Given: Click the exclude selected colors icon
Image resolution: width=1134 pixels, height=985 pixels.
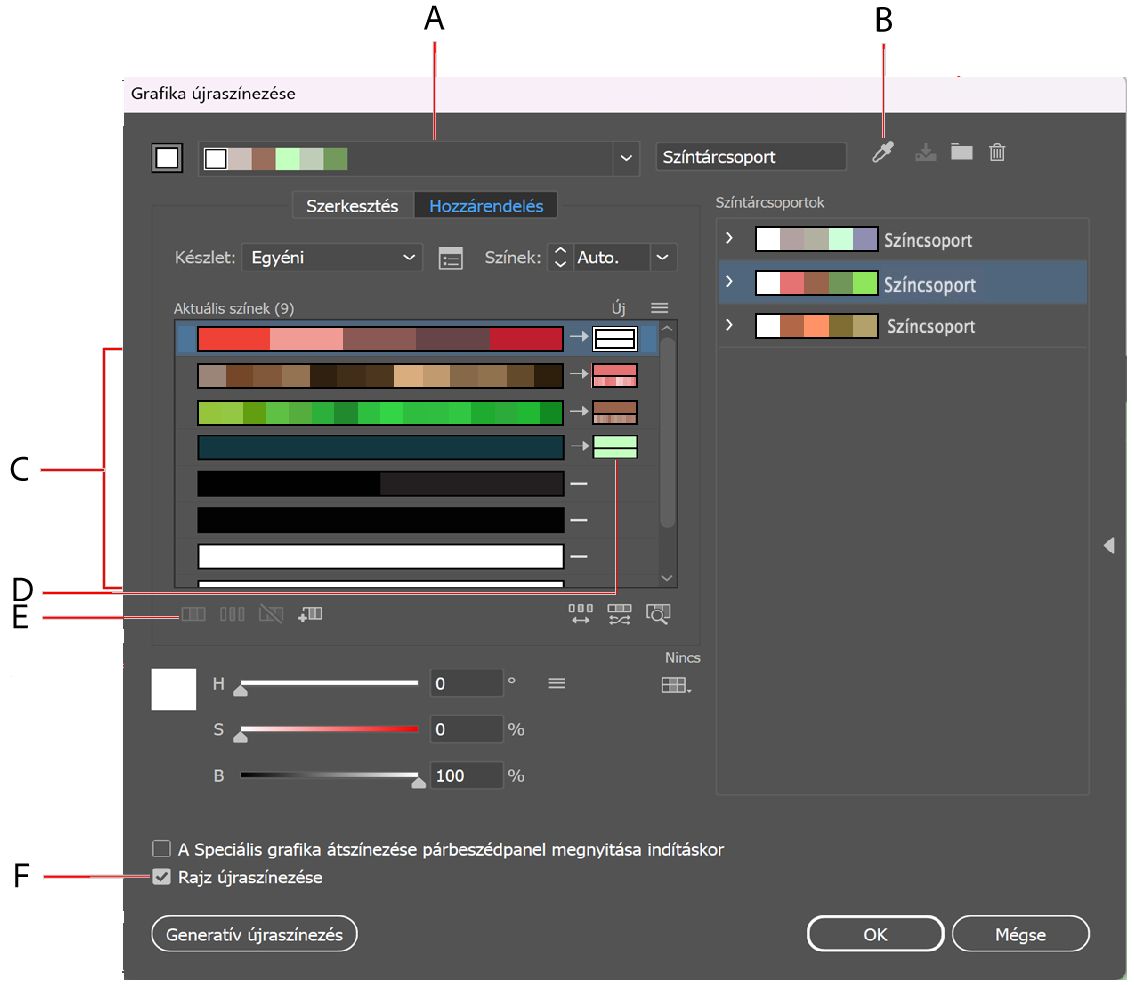Looking at the screenshot, I should pos(271,615).
